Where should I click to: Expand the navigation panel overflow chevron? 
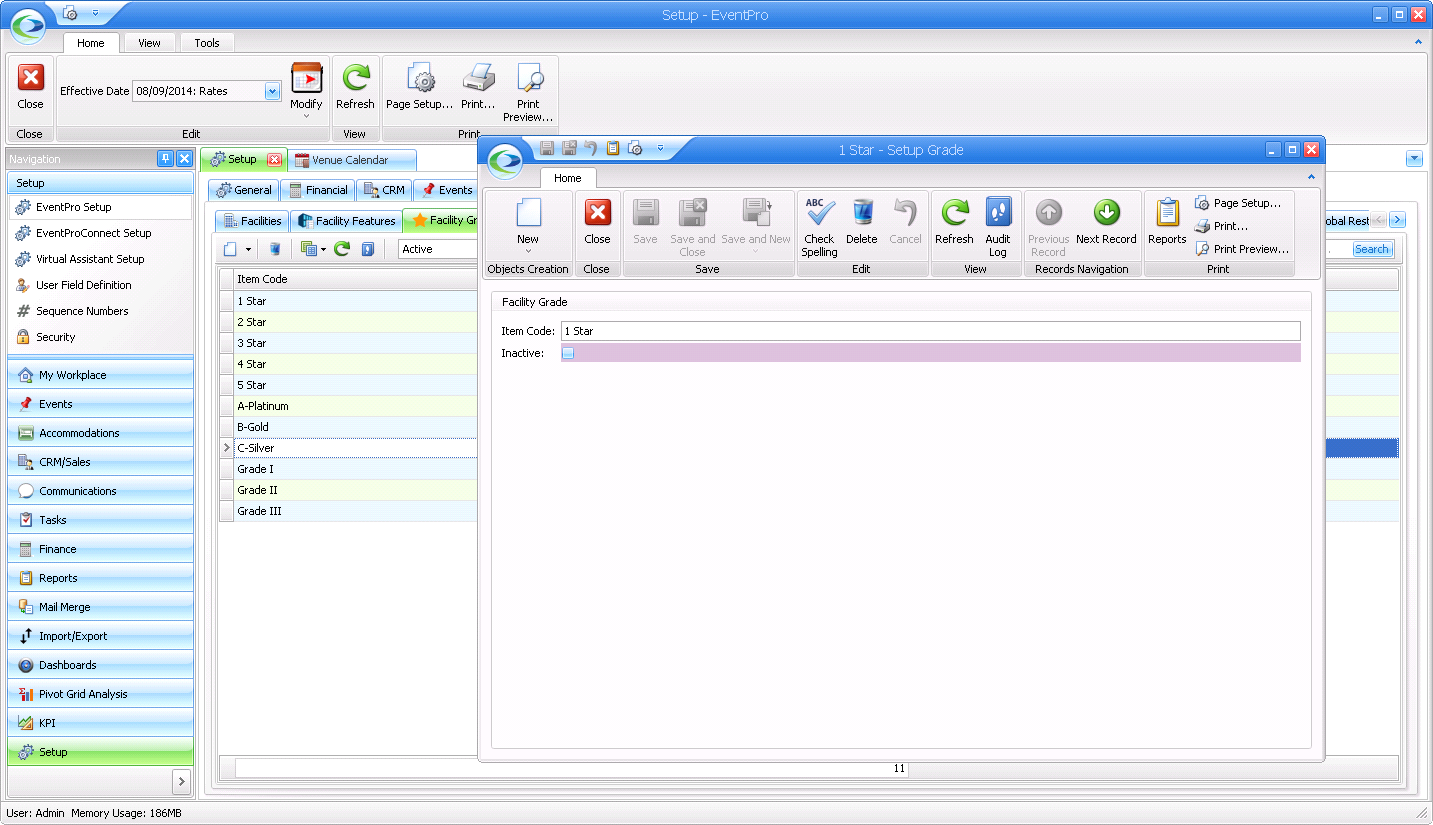click(181, 781)
